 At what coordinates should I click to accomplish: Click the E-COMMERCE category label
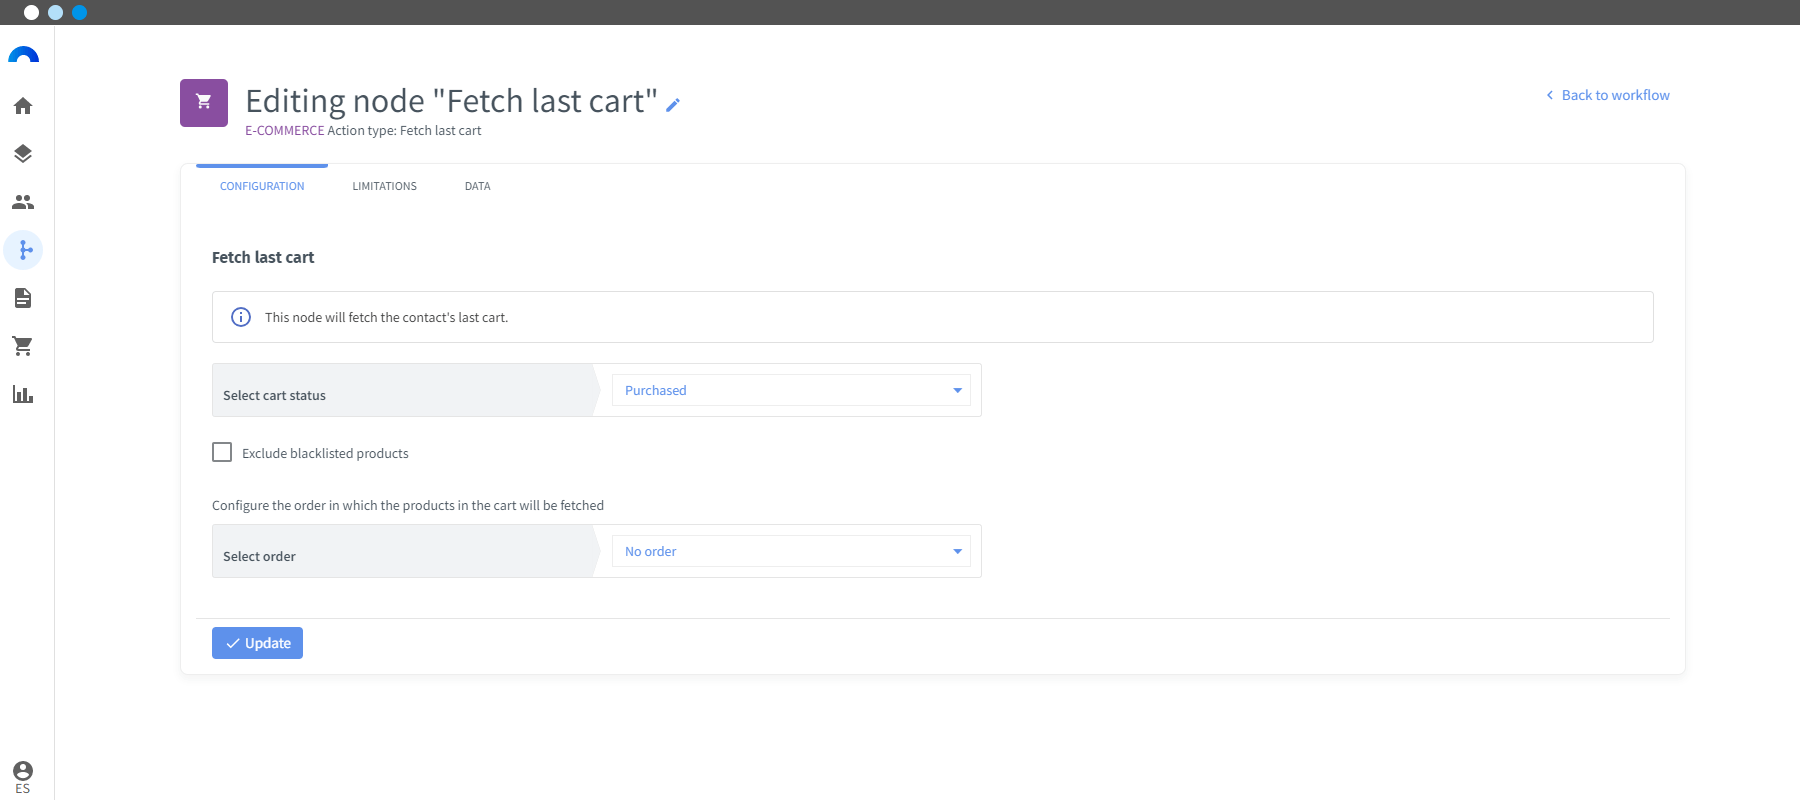[x=285, y=131]
